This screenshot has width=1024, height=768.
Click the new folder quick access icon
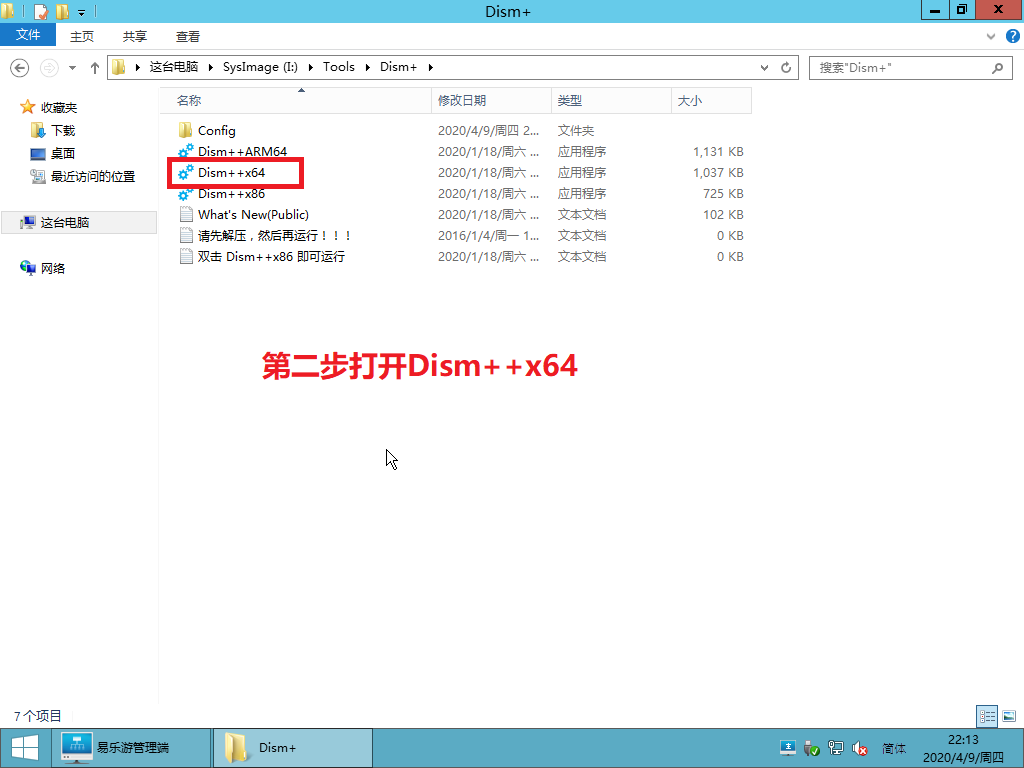(x=62, y=11)
